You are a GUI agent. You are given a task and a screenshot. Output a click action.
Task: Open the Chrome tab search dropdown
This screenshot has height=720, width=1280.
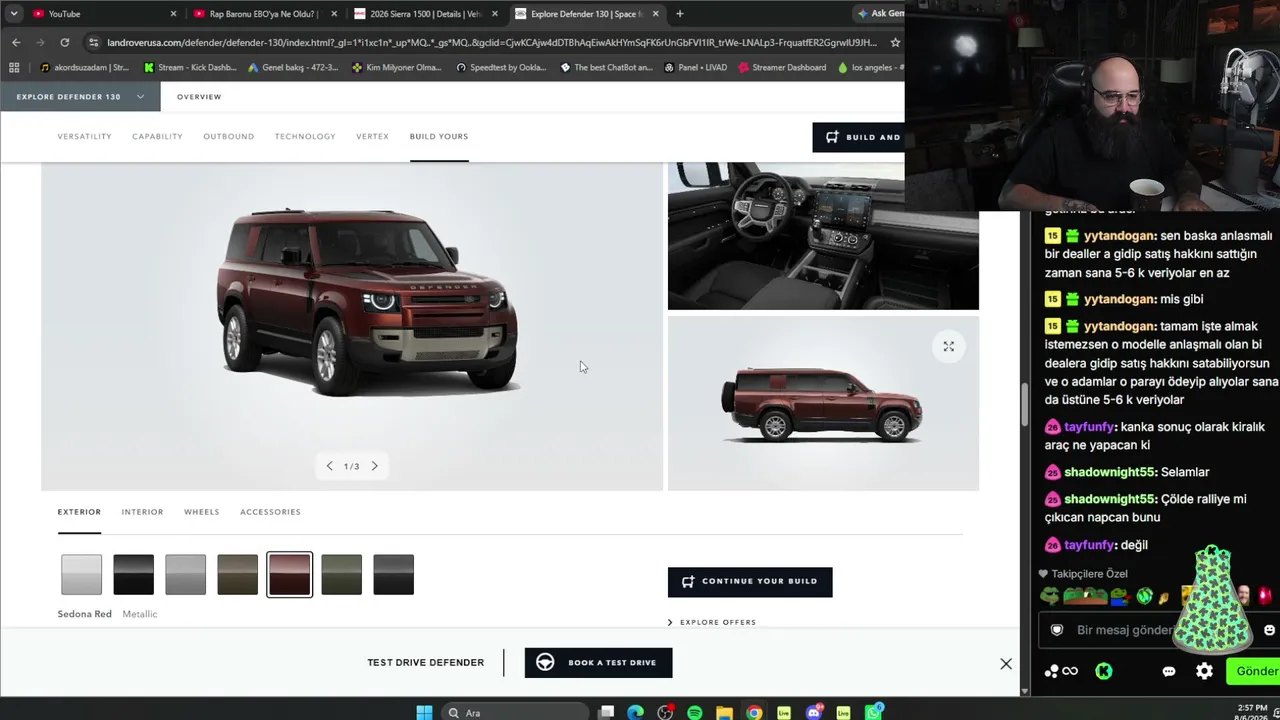(x=14, y=14)
